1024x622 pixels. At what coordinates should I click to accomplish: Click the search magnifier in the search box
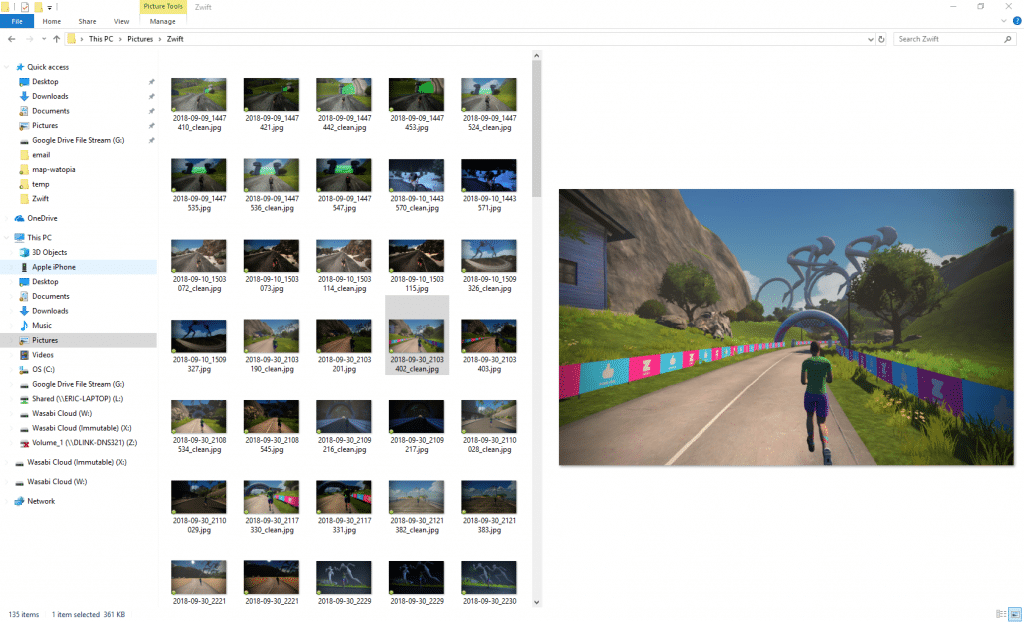1008,39
